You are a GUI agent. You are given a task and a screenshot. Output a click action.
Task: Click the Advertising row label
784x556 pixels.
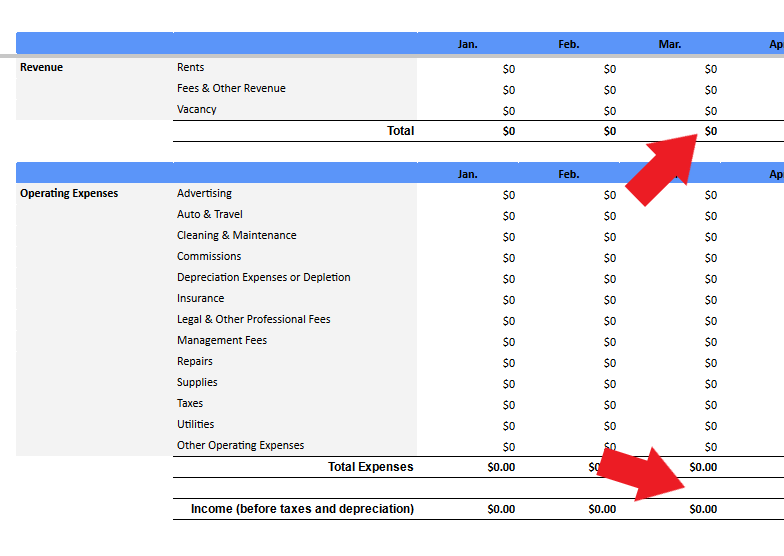(x=204, y=194)
